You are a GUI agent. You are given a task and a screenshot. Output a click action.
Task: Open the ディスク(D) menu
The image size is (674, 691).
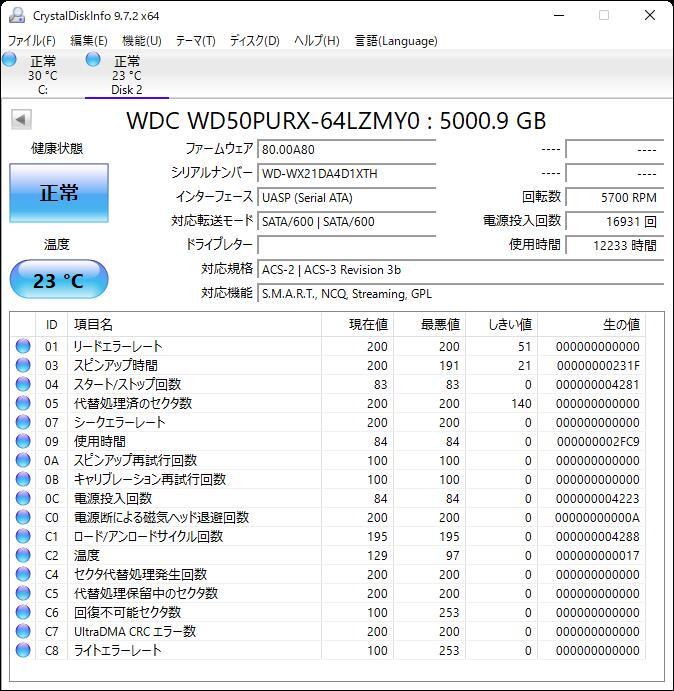coord(255,41)
